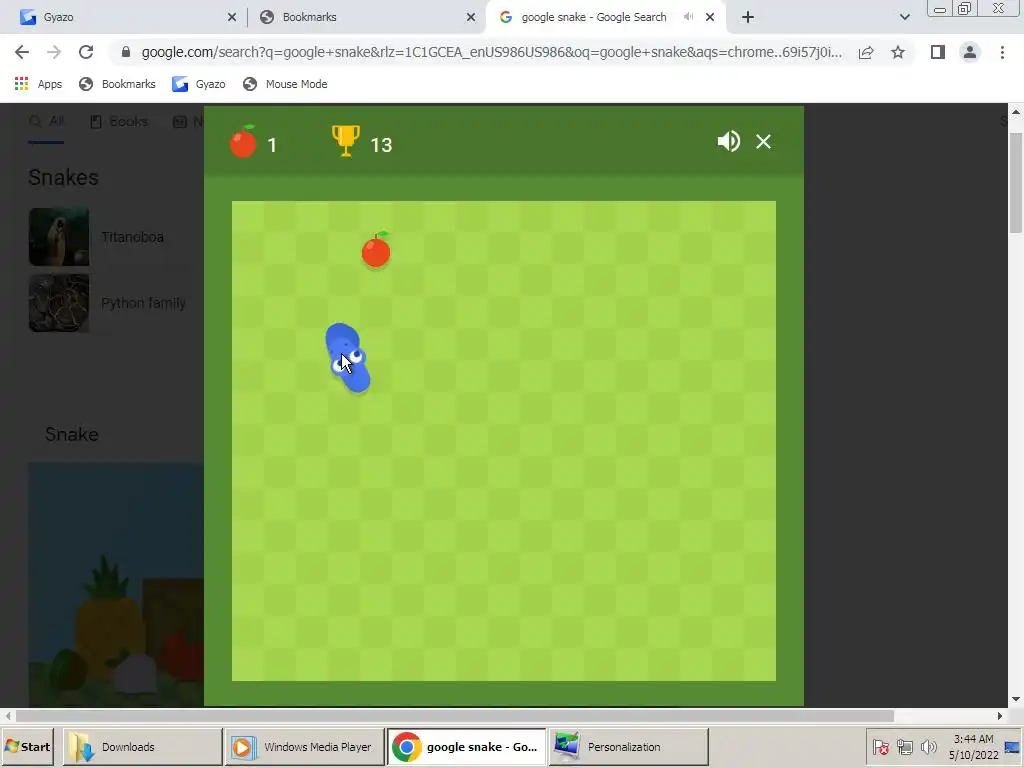Click the scroll down arrow
The width and height of the screenshot is (1024, 768).
point(1016,699)
